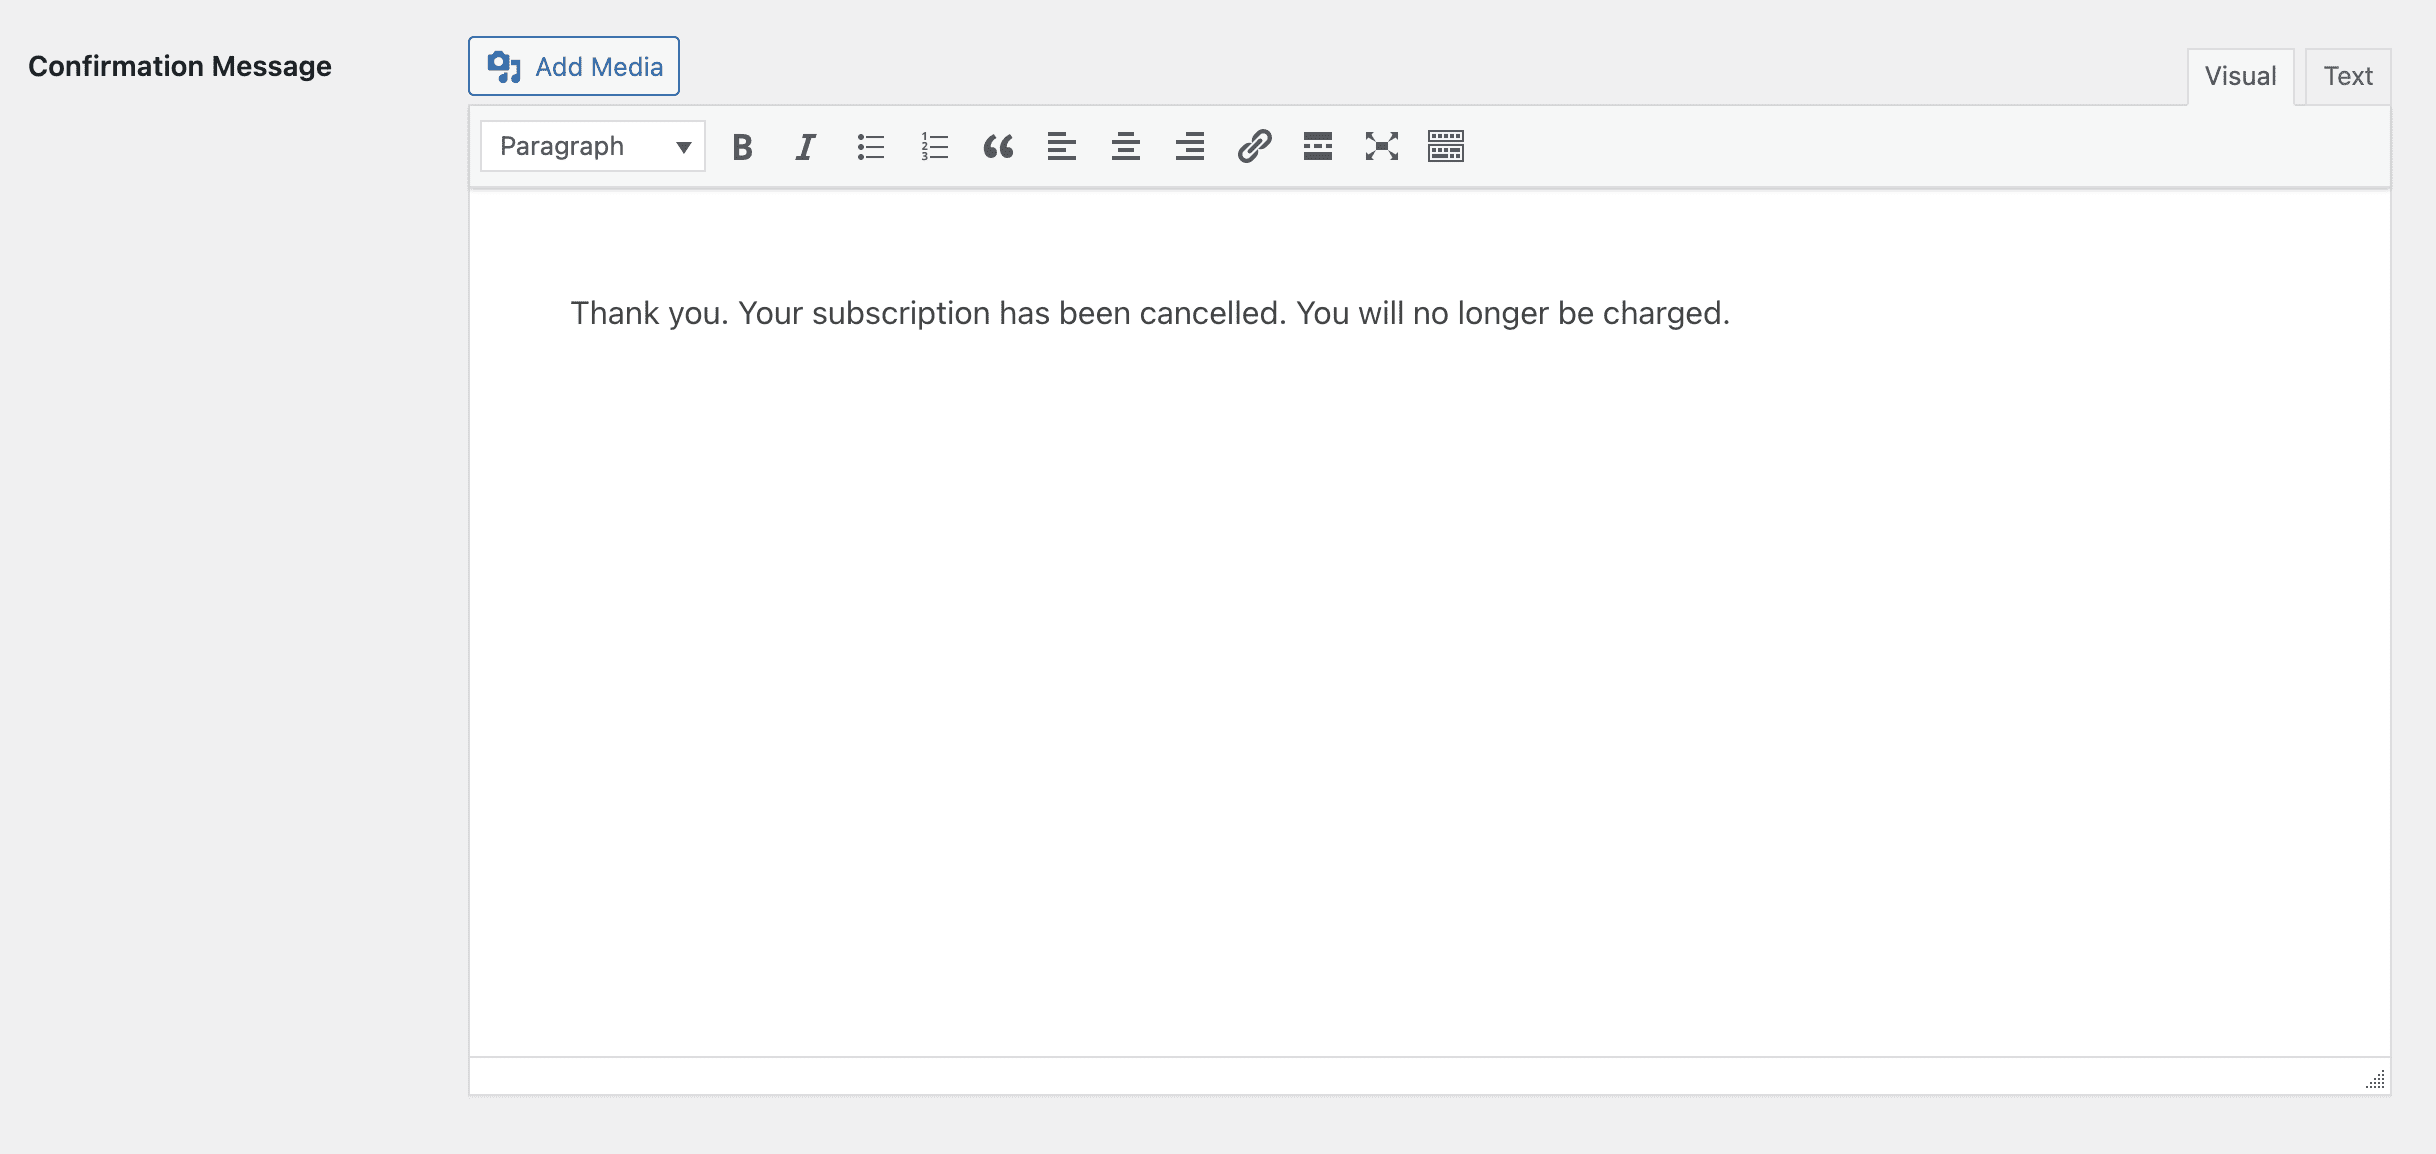Toggle bold formatting

[x=742, y=147]
